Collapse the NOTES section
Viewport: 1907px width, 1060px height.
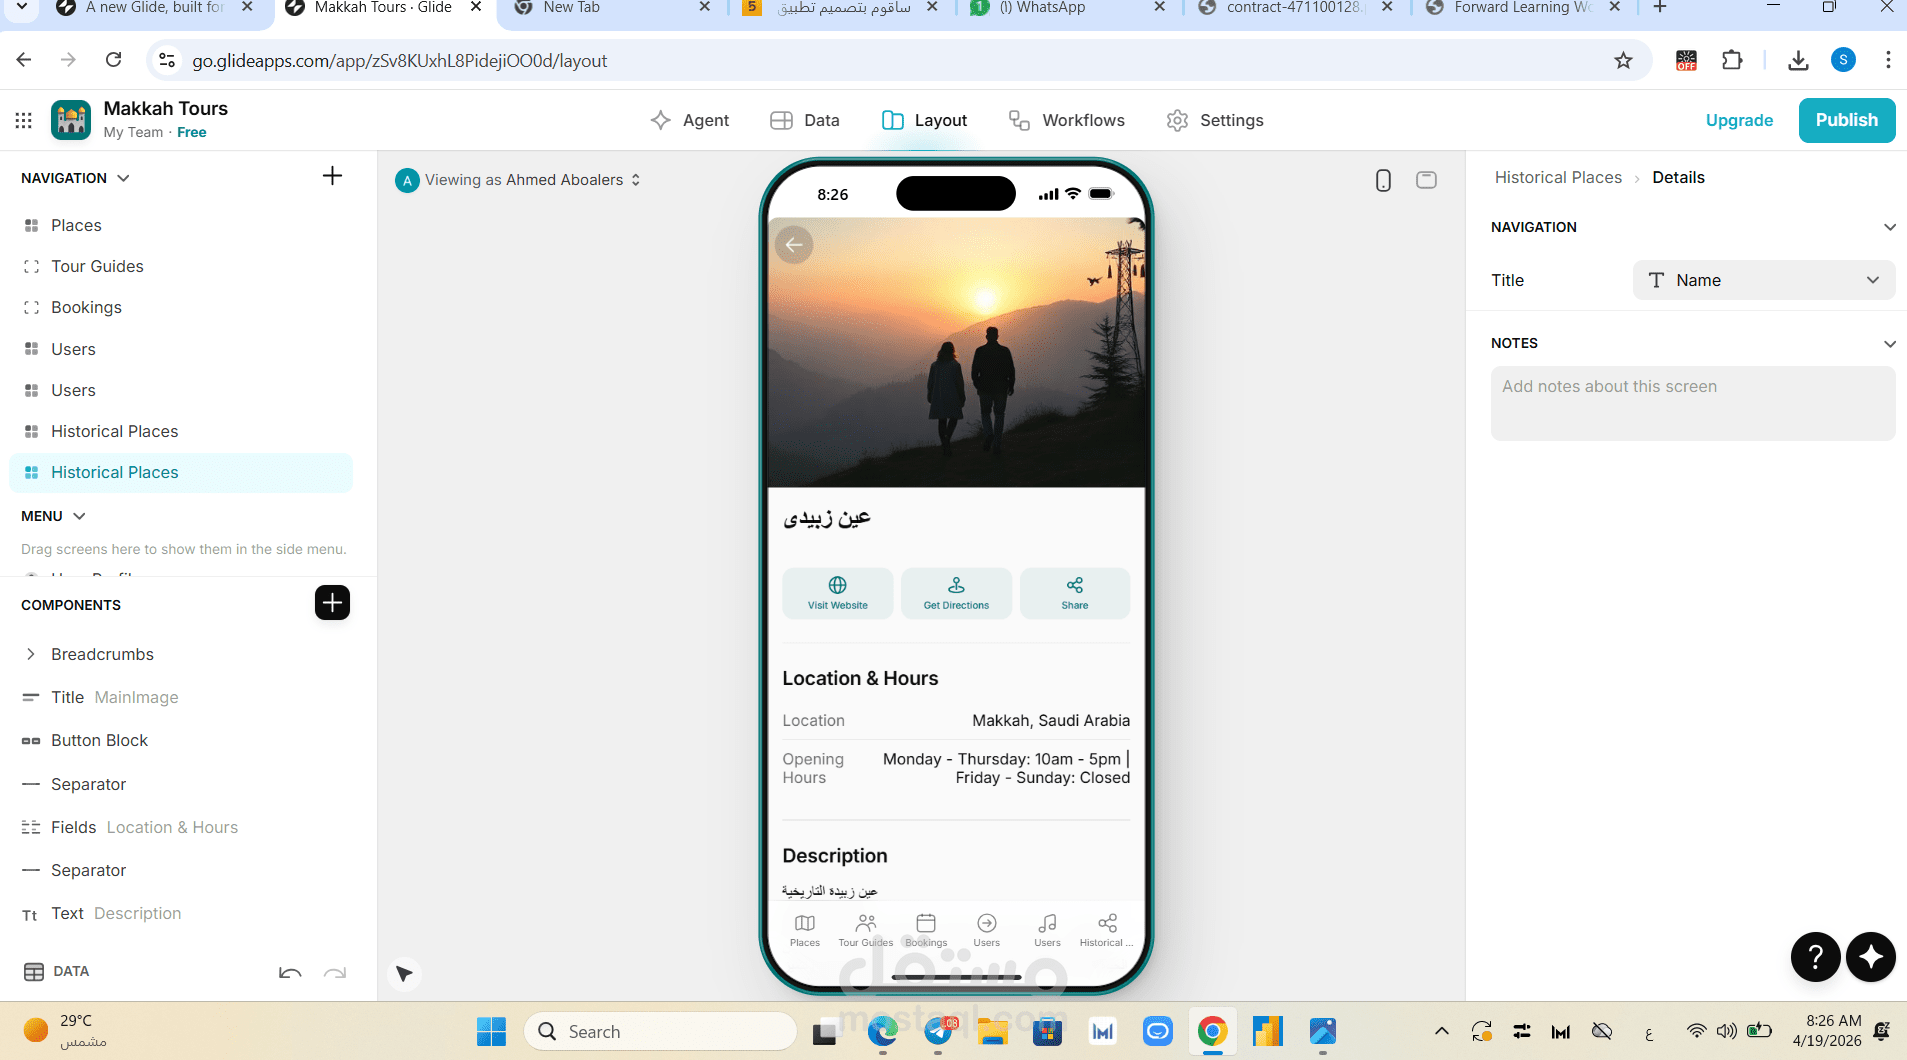click(x=1889, y=343)
